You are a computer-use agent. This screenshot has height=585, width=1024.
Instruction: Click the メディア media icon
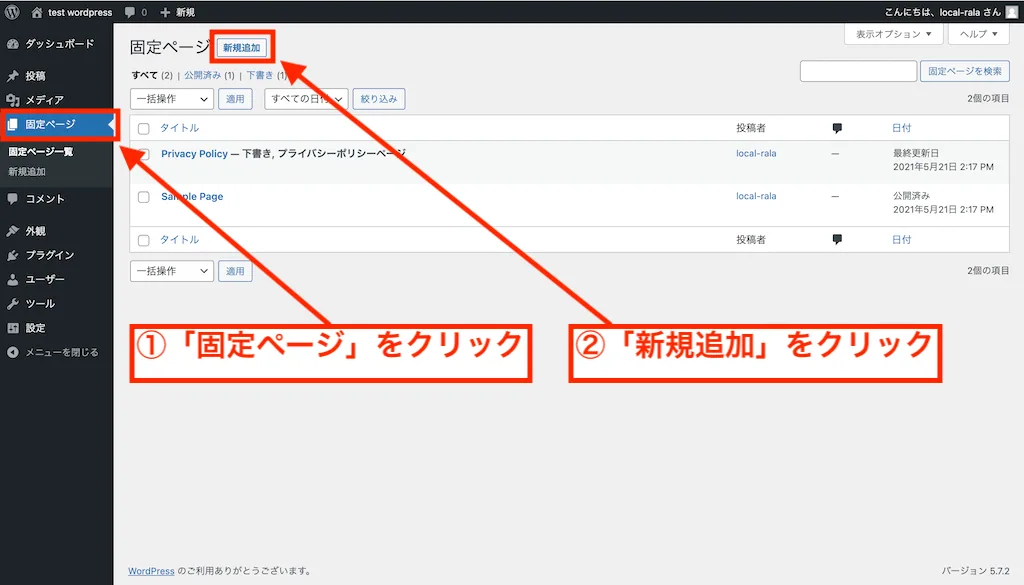pyautogui.click(x=12, y=100)
